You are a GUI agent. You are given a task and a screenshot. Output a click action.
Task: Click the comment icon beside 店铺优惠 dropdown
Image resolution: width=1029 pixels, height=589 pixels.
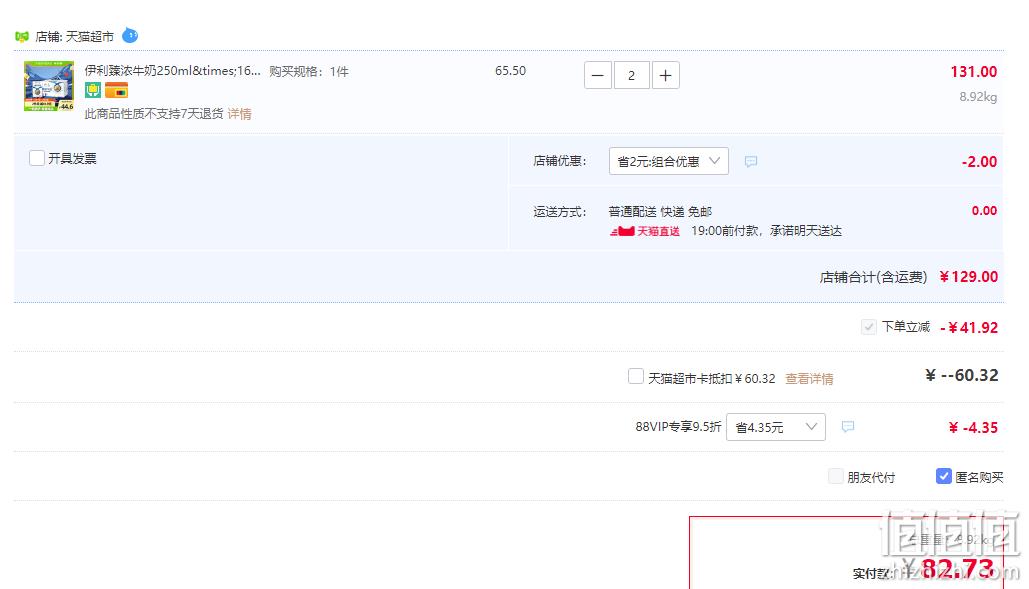tap(751, 161)
